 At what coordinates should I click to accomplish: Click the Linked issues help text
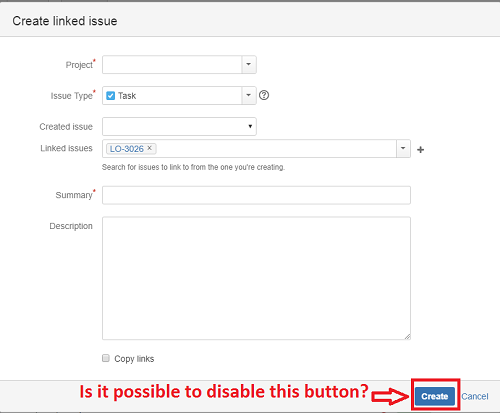point(193,167)
